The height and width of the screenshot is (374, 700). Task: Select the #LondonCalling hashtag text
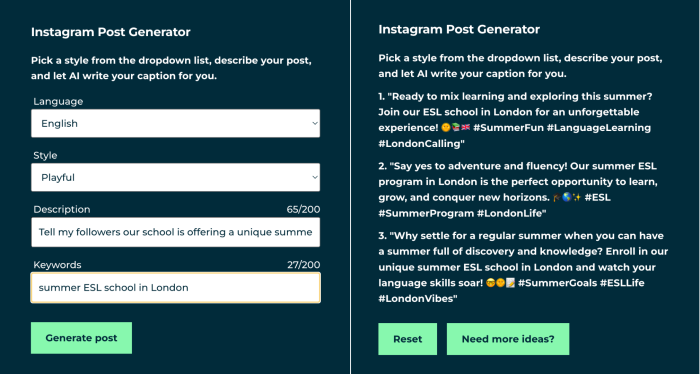tap(419, 144)
